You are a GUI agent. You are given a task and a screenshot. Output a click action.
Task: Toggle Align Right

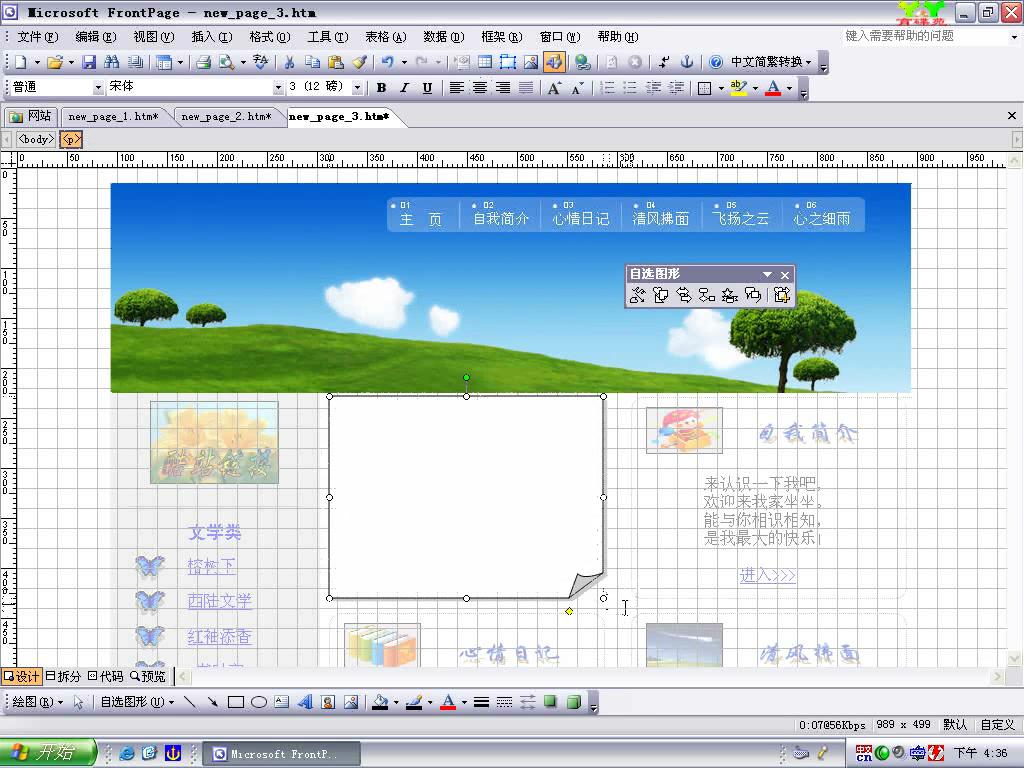pos(502,88)
